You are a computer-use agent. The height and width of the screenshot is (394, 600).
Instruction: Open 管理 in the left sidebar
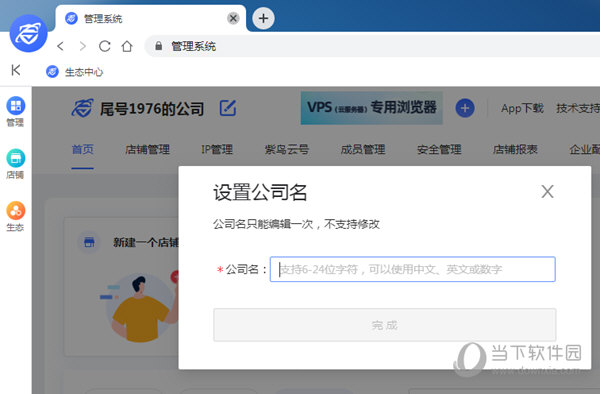15,111
